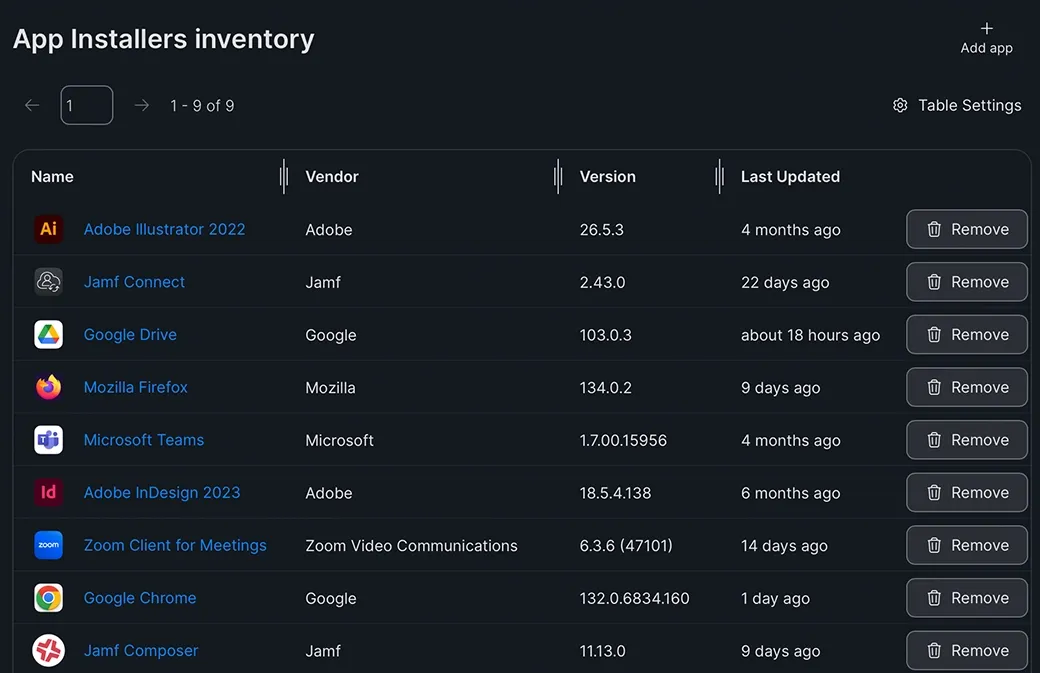
Task: Sort by the Last Updated column header
Action: [x=790, y=176]
